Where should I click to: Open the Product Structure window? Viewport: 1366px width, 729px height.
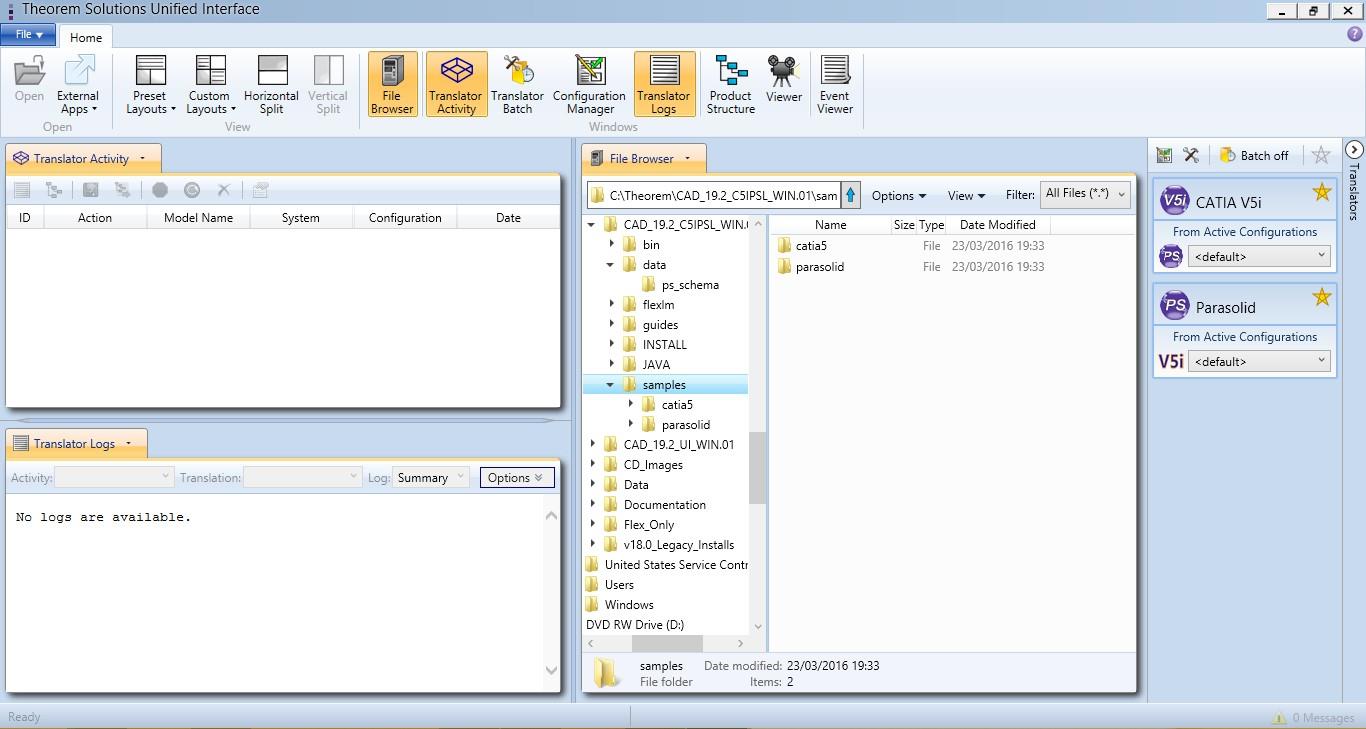tap(731, 85)
